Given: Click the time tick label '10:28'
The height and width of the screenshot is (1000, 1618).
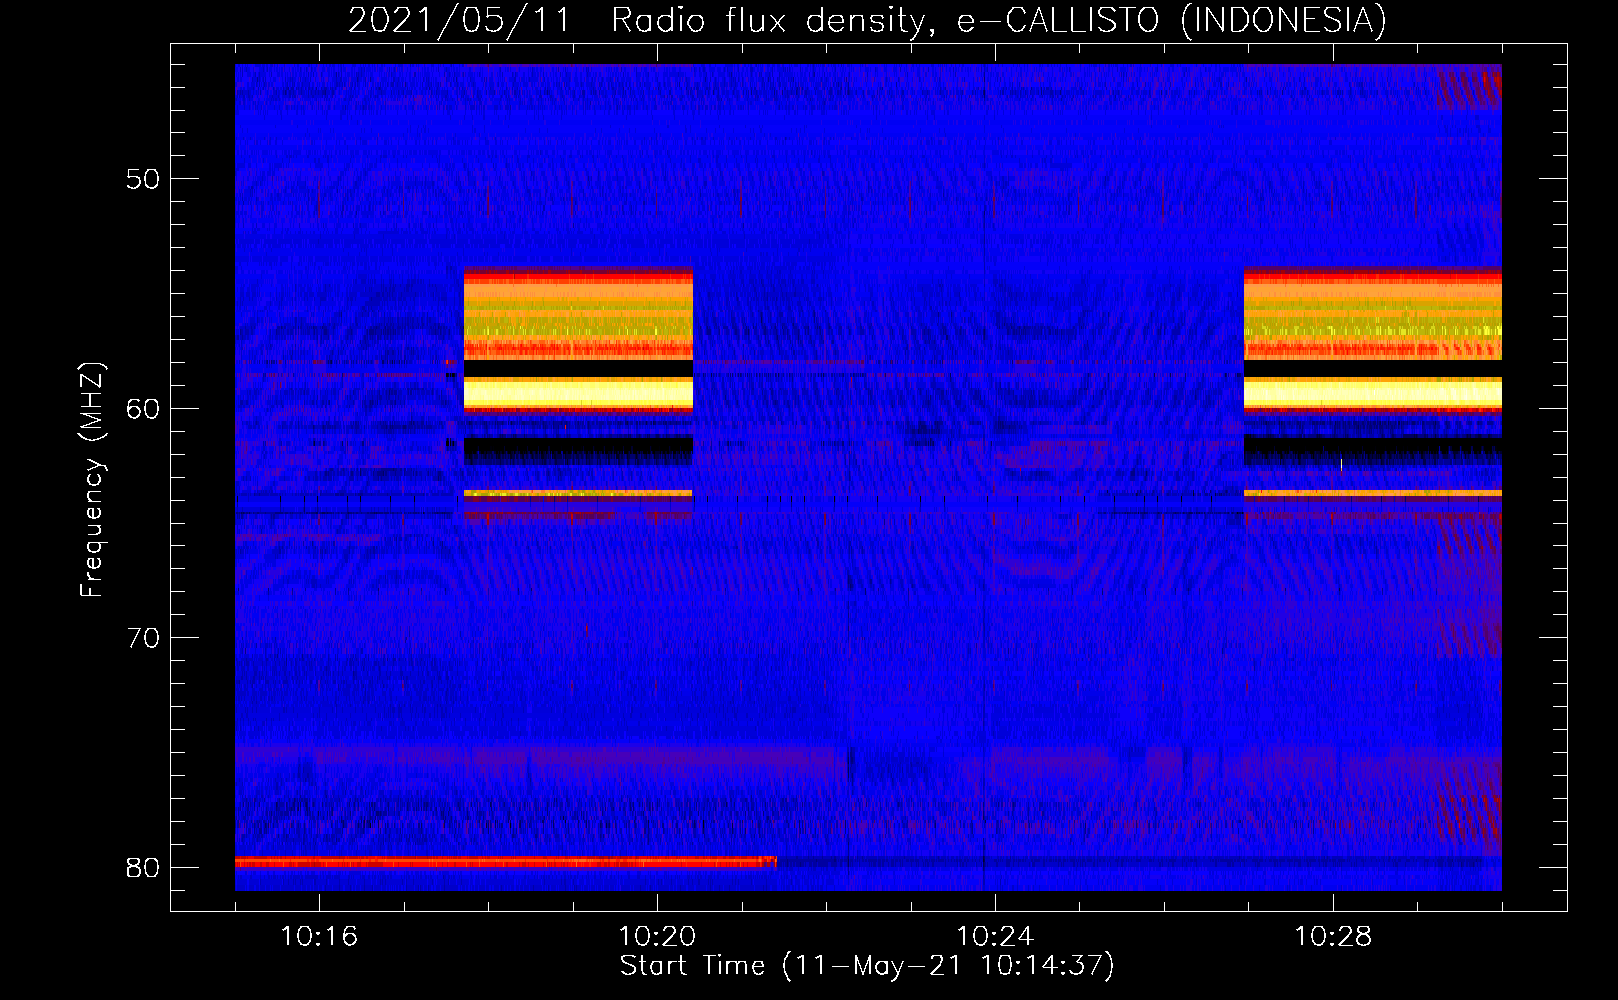Looking at the screenshot, I should coord(1333,937).
